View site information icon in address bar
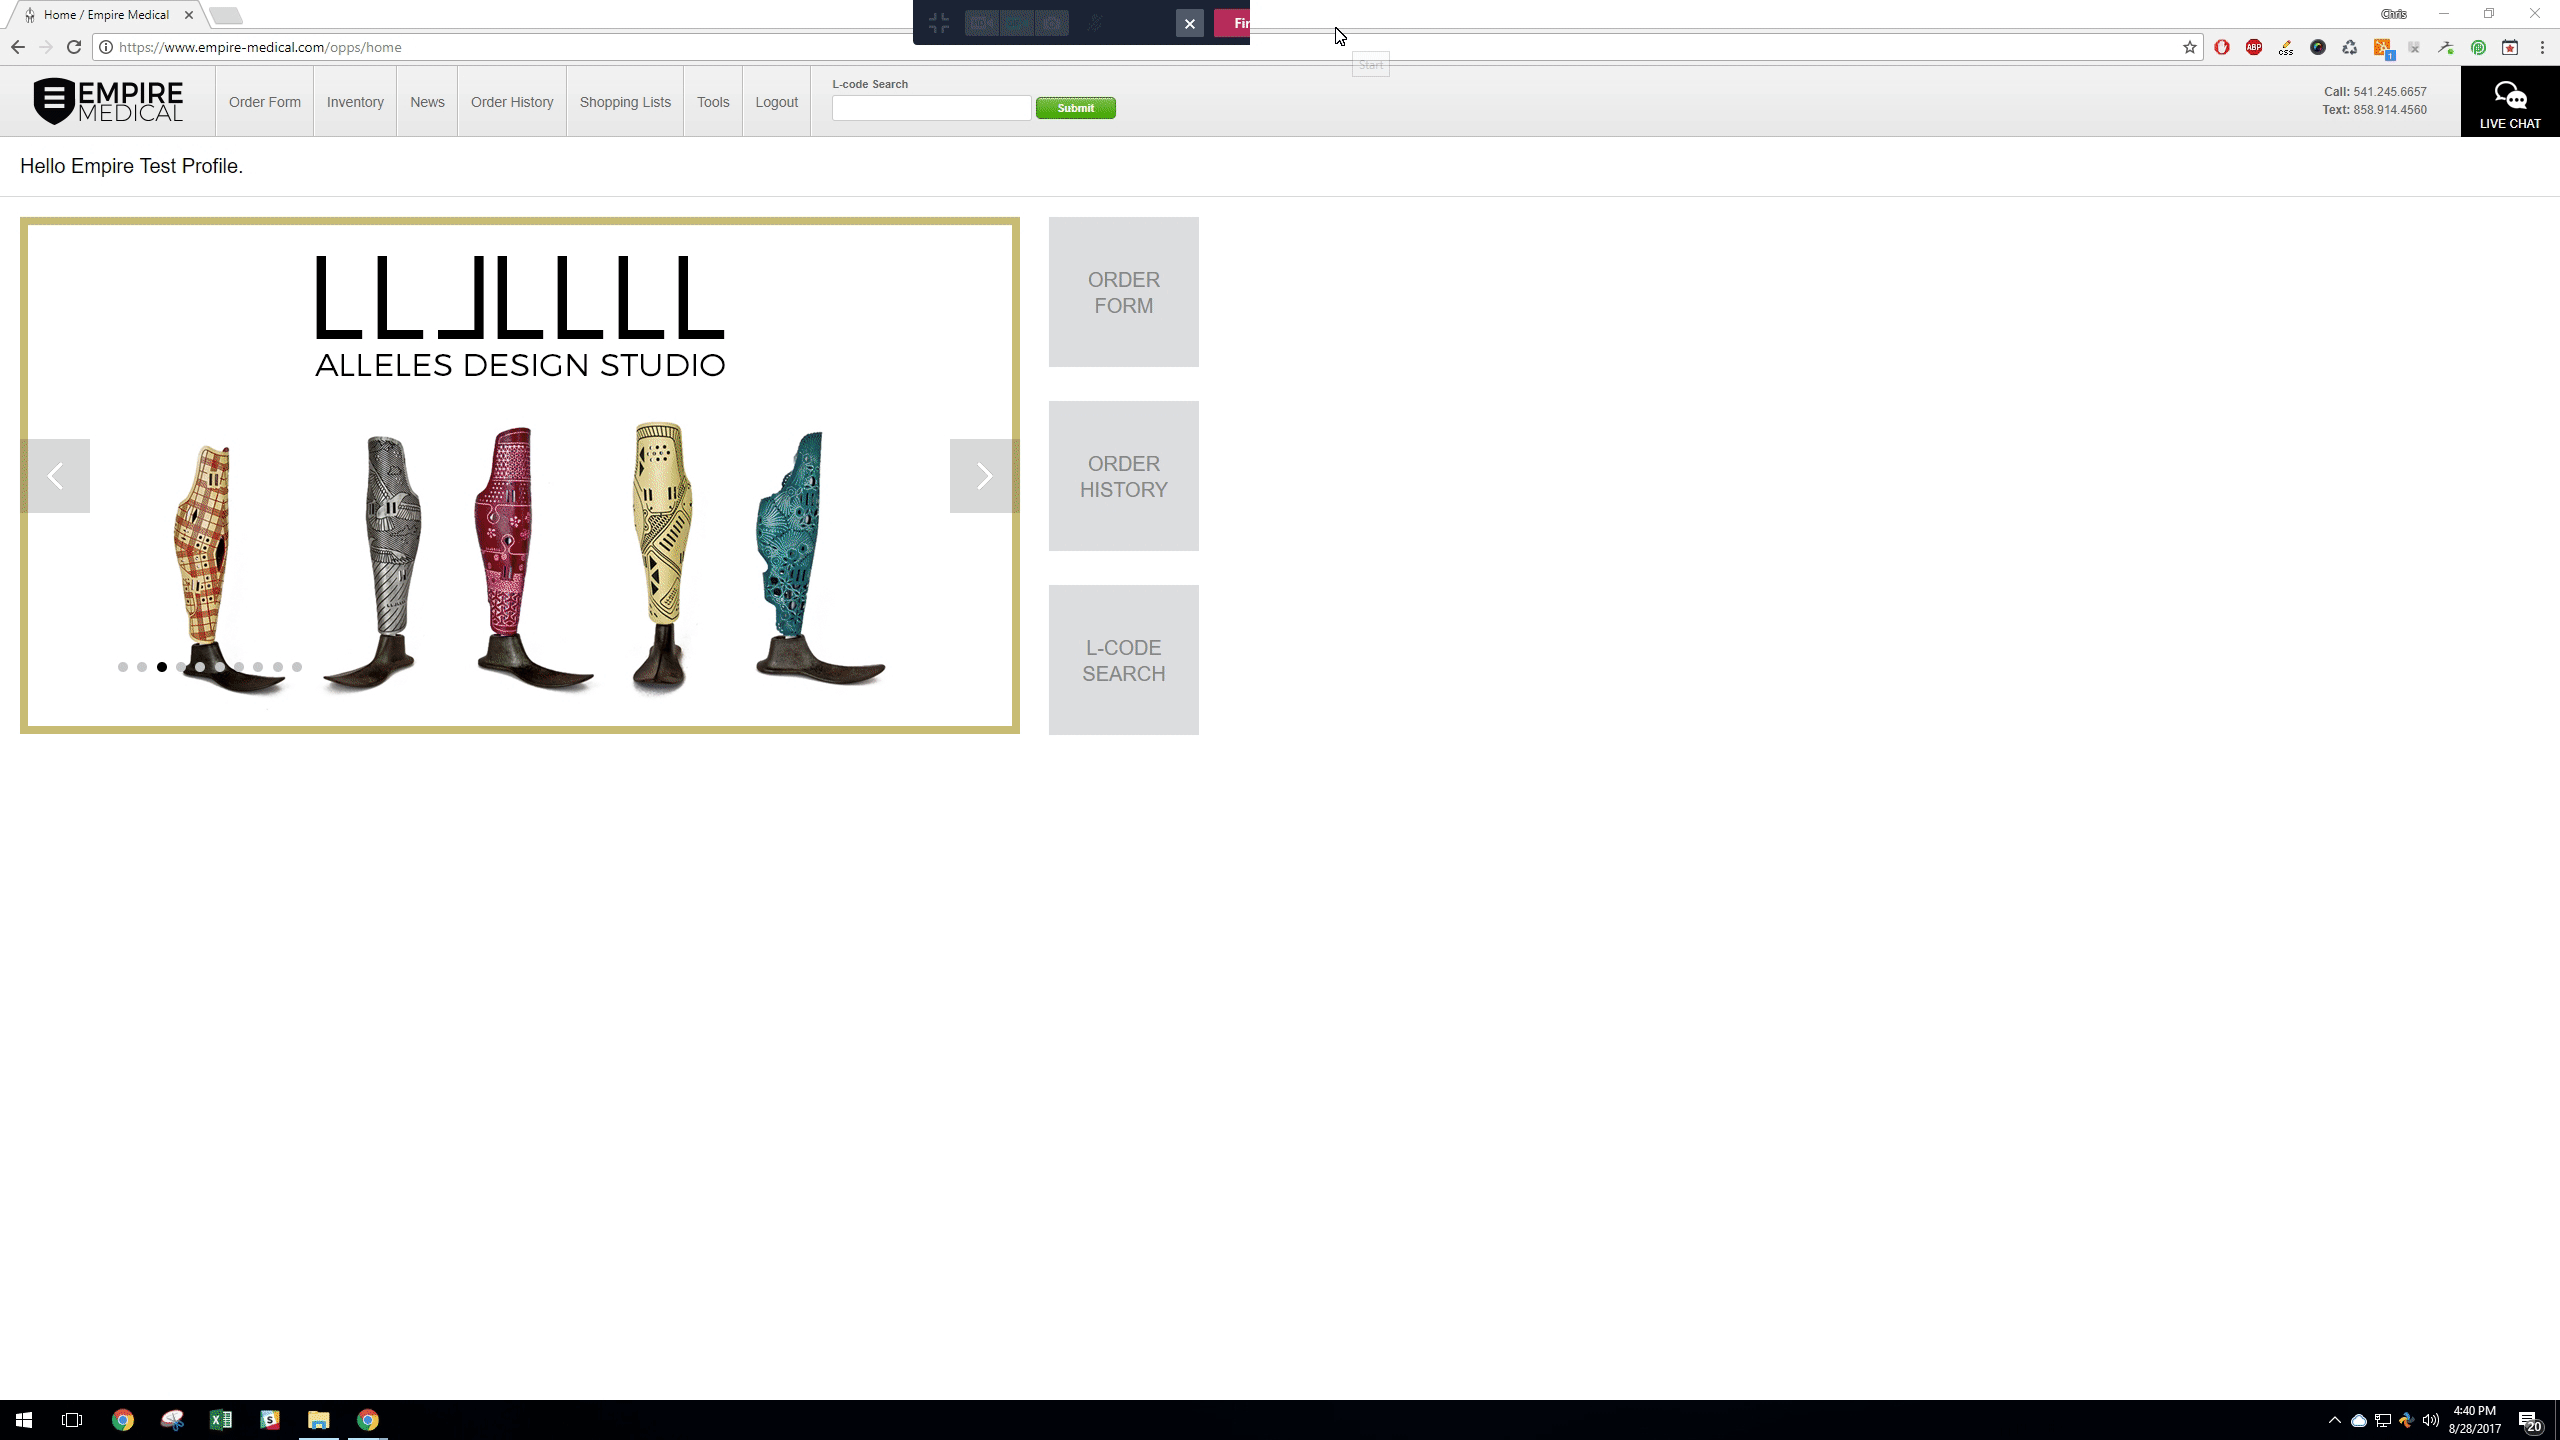 click(106, 47)
